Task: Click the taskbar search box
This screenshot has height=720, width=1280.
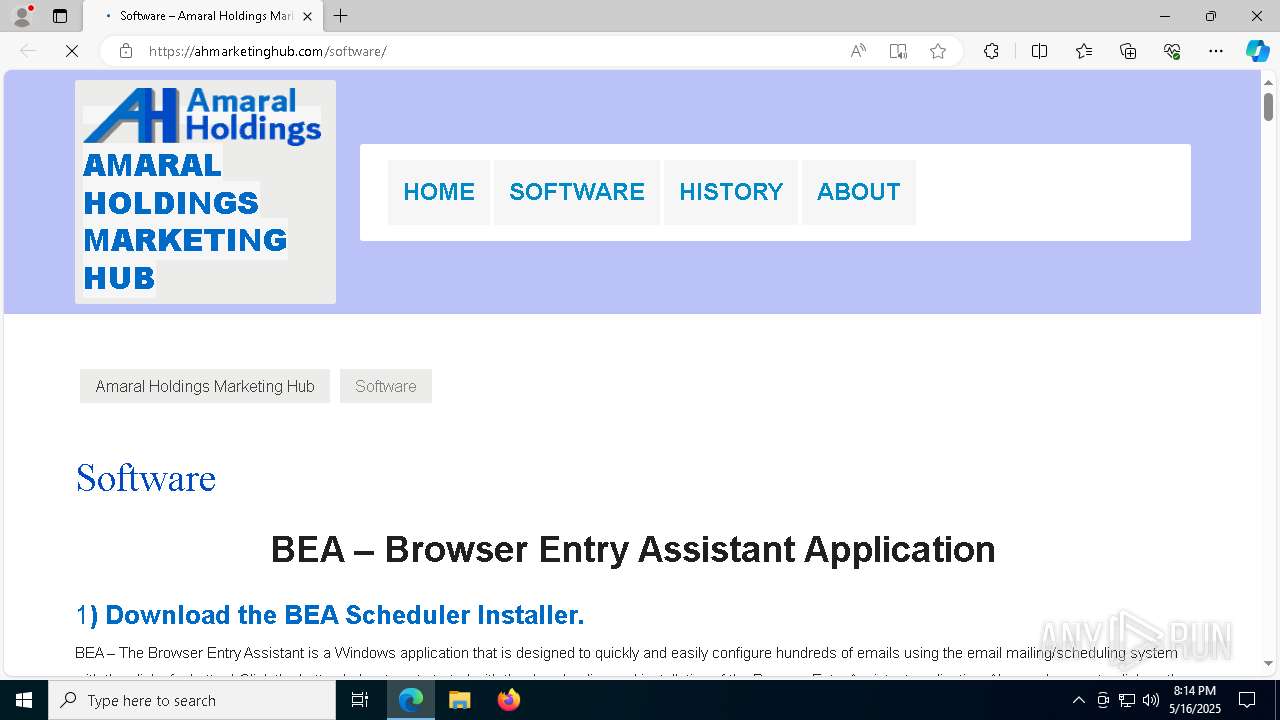Action: click(x=192, y=700)
